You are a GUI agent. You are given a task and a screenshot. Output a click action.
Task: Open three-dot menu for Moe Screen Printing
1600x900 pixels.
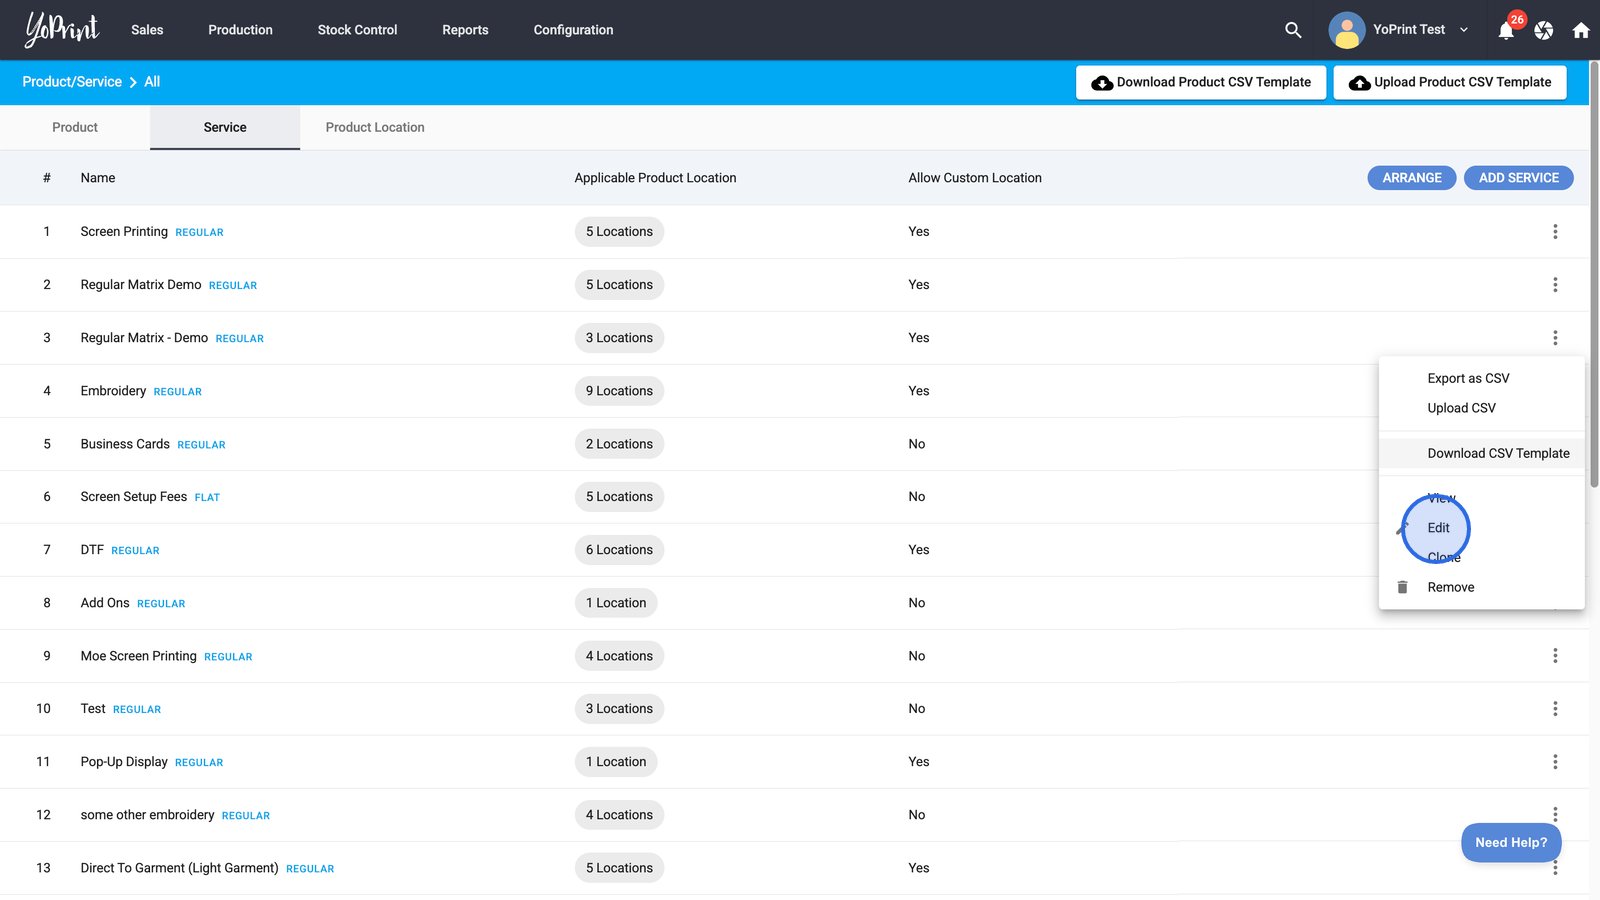tap(1555, 656)
